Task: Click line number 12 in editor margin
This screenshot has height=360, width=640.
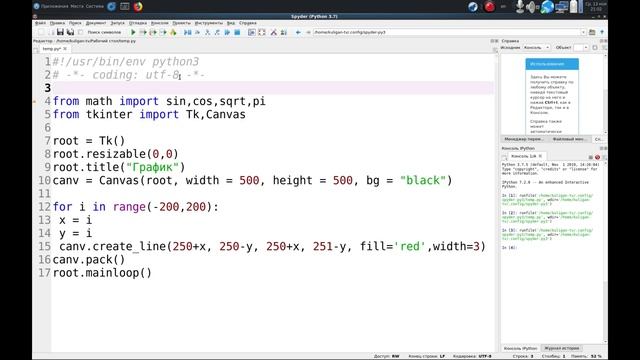Action: coord(44,207)
